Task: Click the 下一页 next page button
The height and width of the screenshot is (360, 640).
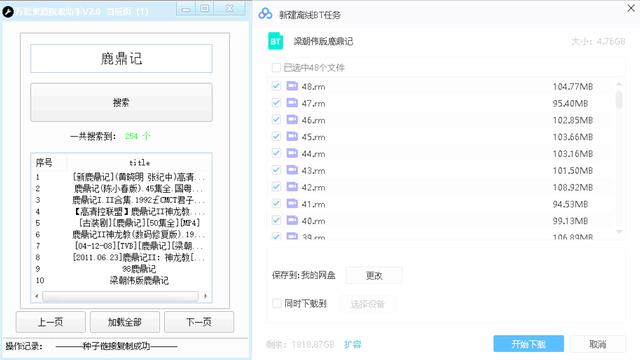Action: (199, 322)
